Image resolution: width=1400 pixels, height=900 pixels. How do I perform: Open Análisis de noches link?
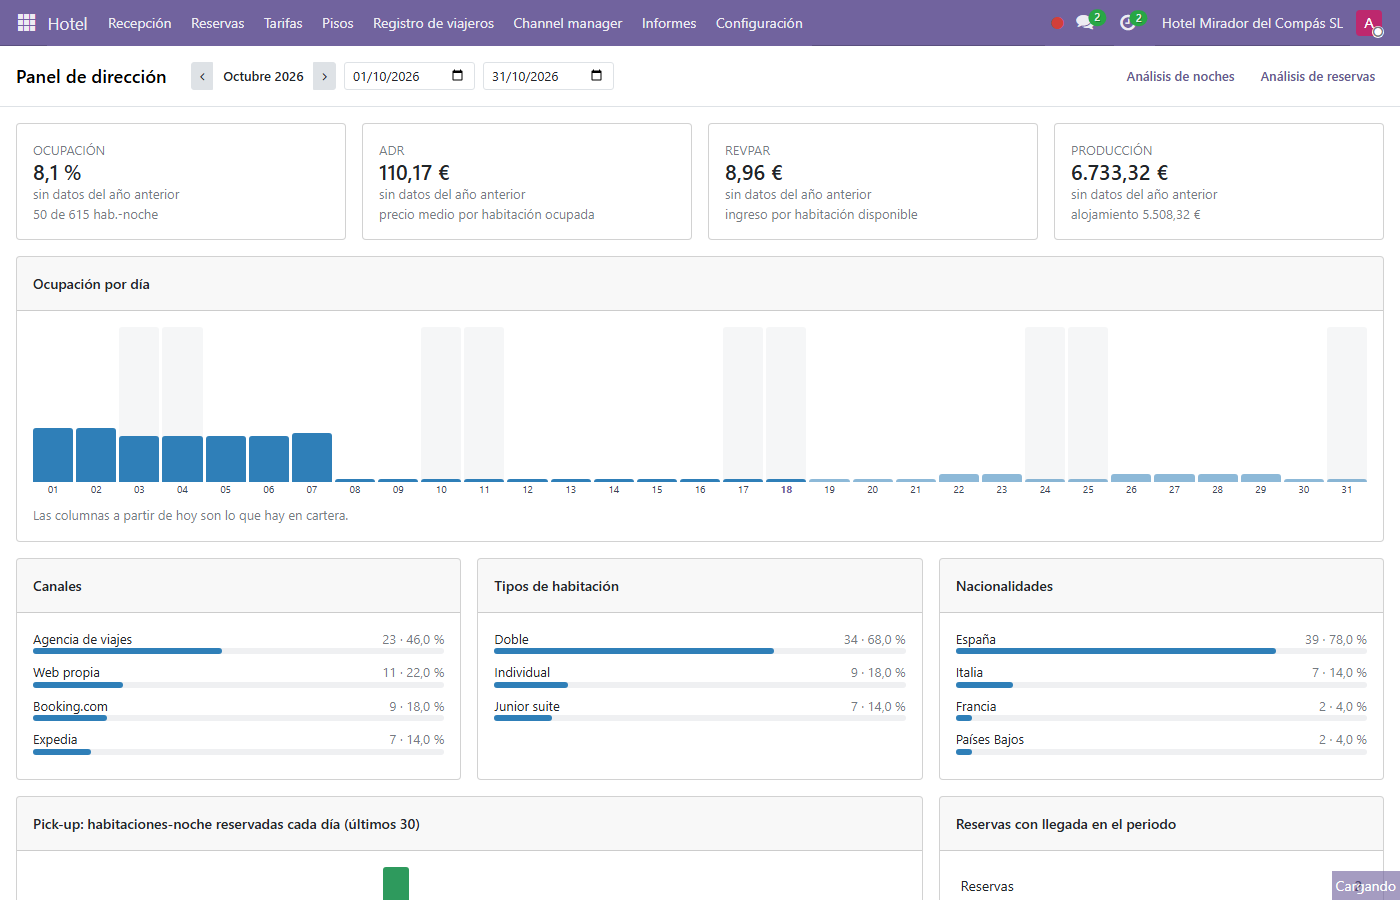point(1181,76)
